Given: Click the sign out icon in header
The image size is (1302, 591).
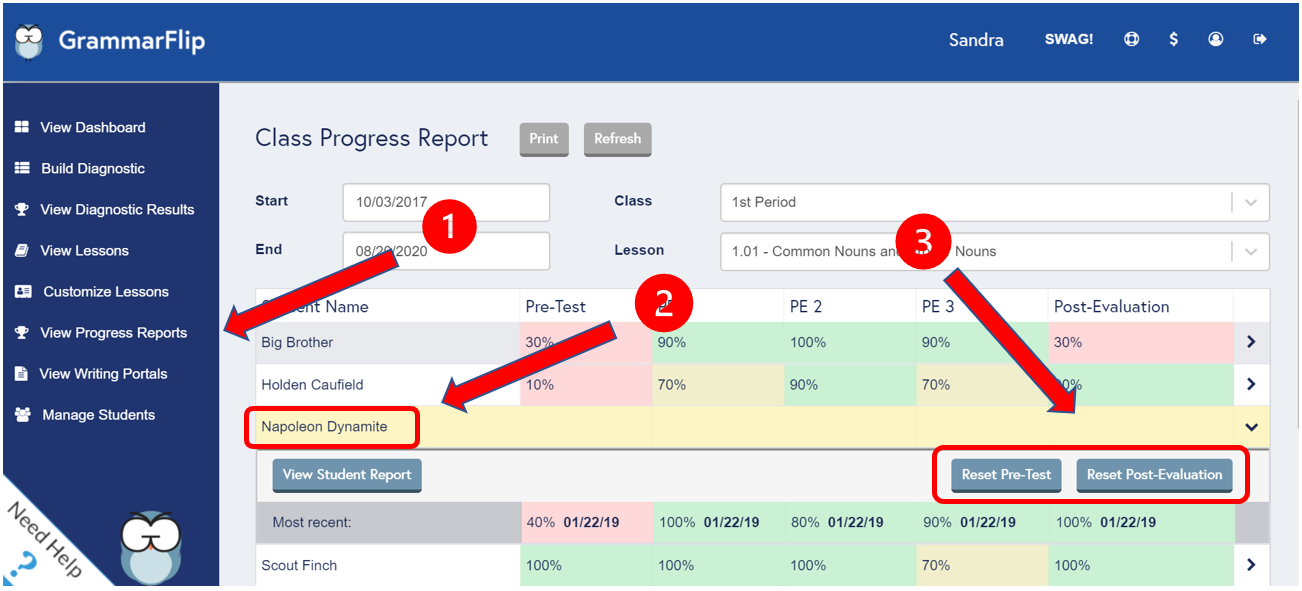Looking at the screenshot, I should [1260, 40].
